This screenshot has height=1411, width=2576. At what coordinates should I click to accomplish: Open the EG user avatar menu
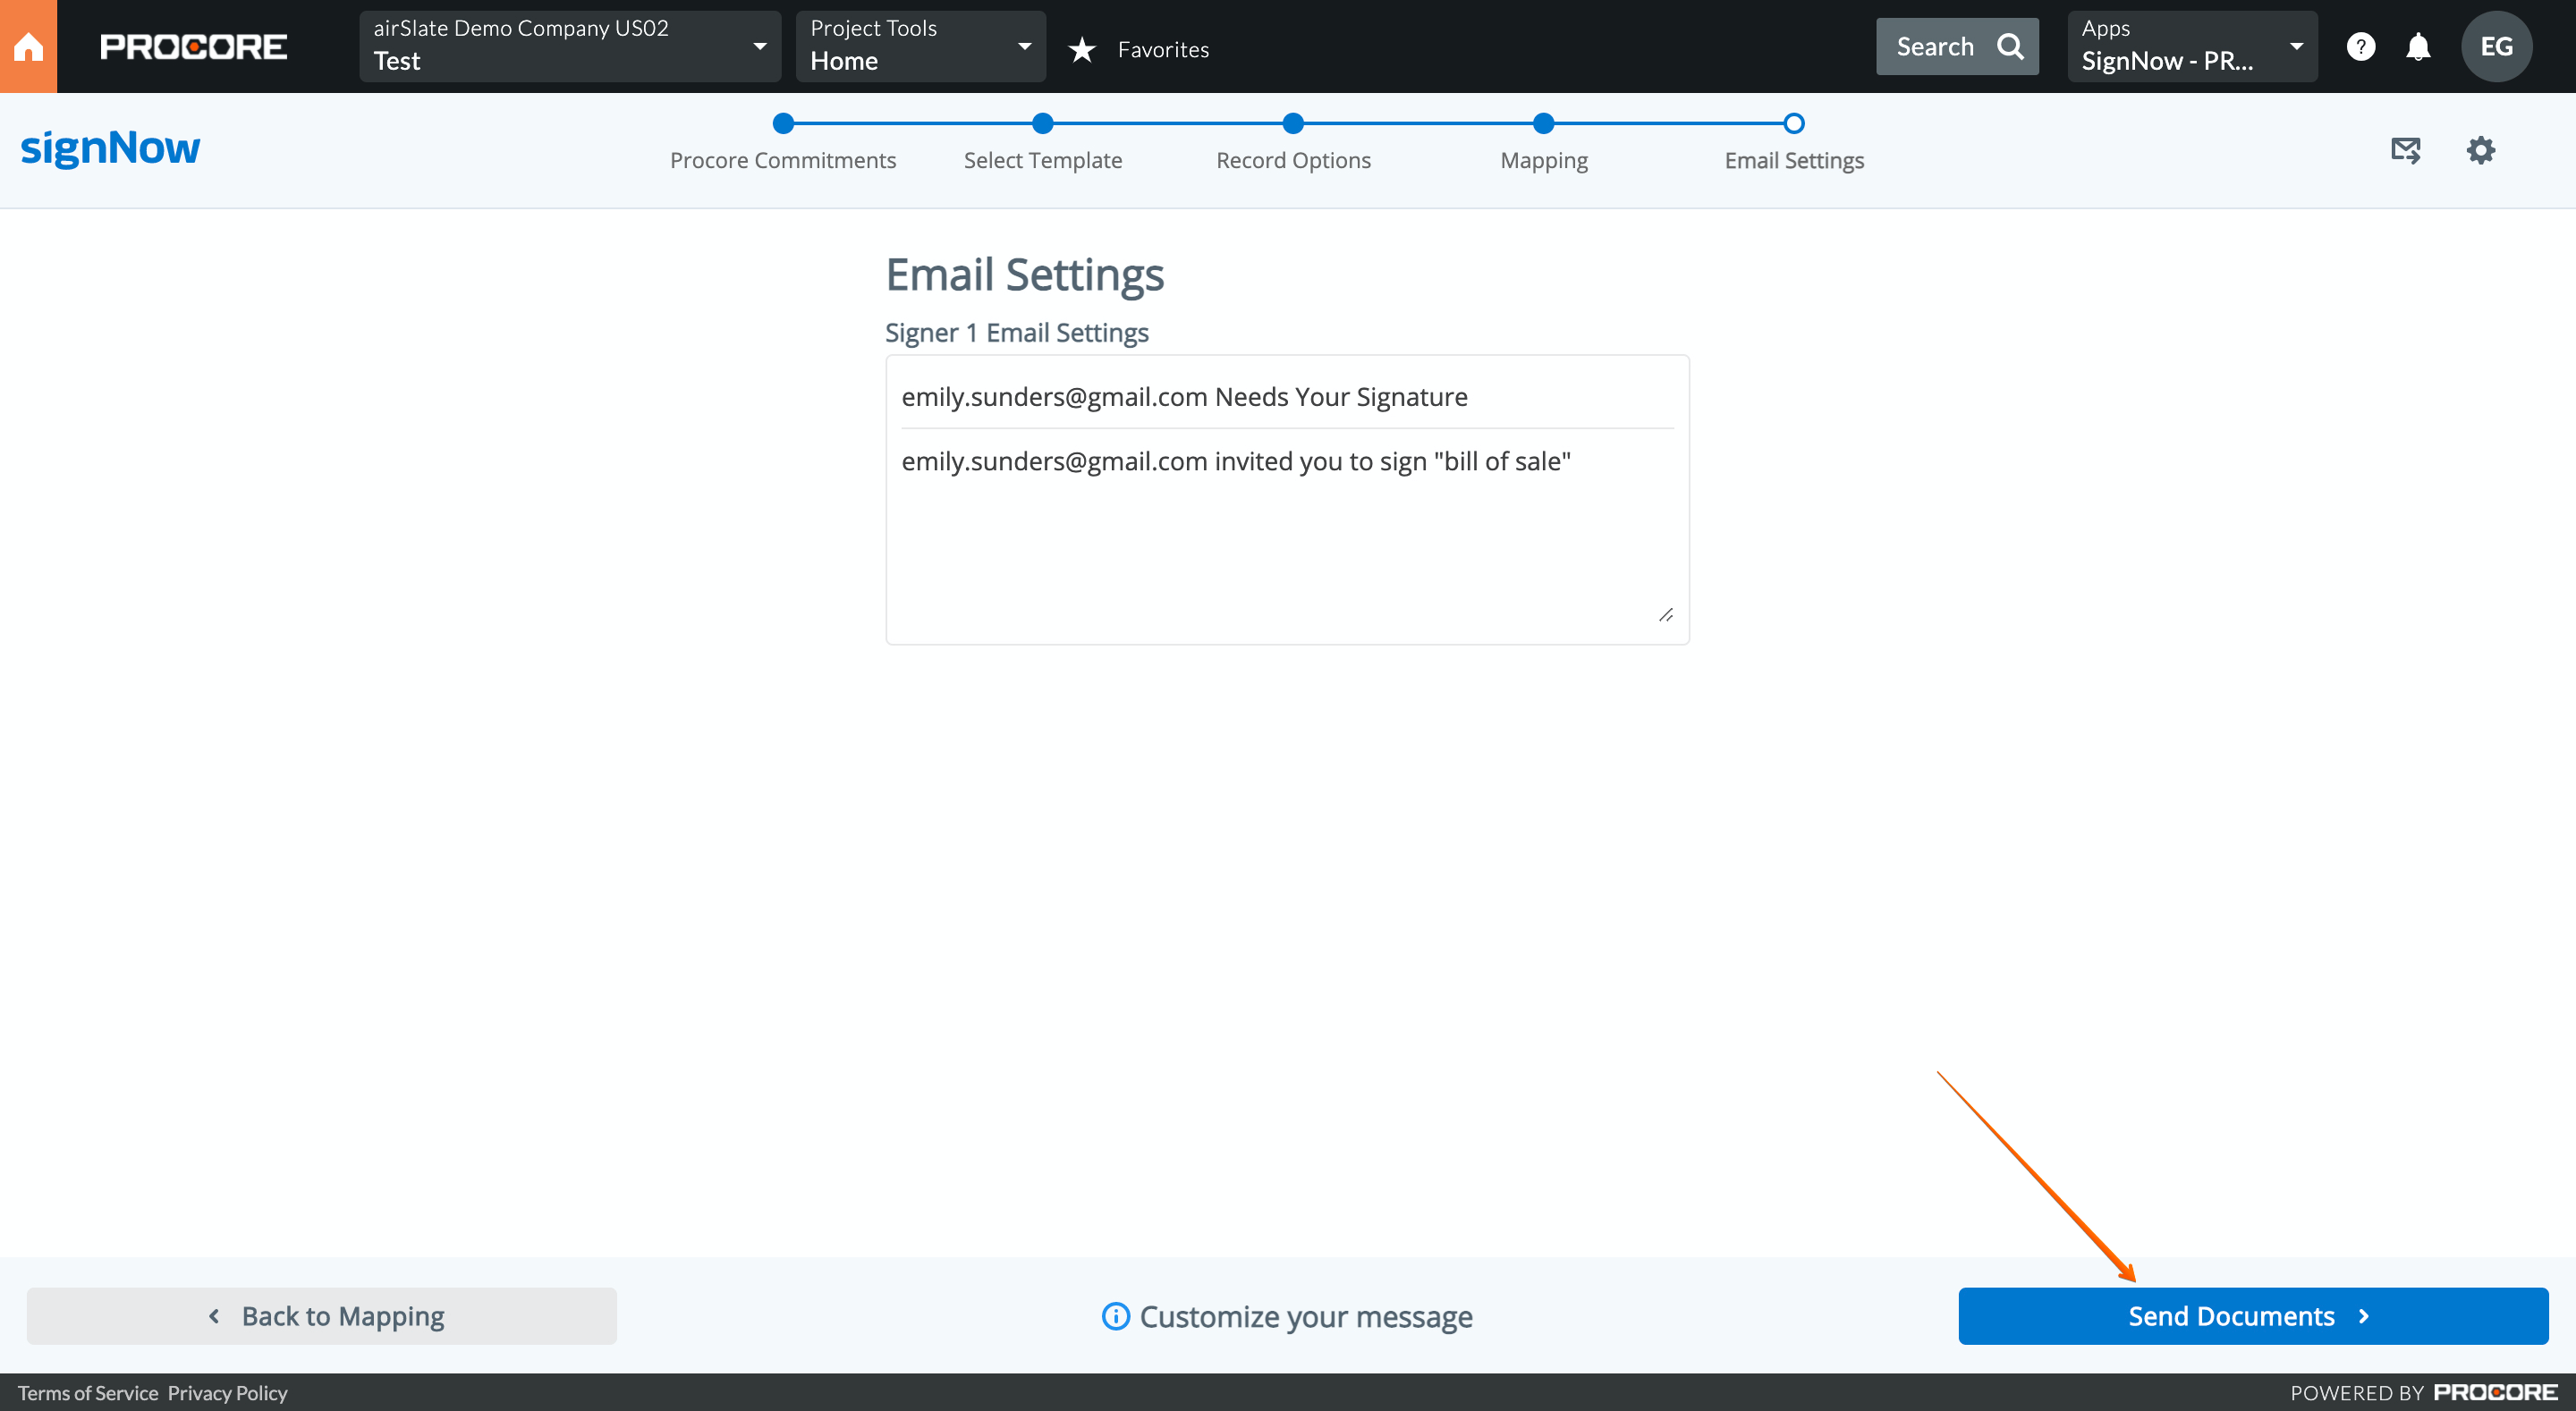click(2496, 46)
